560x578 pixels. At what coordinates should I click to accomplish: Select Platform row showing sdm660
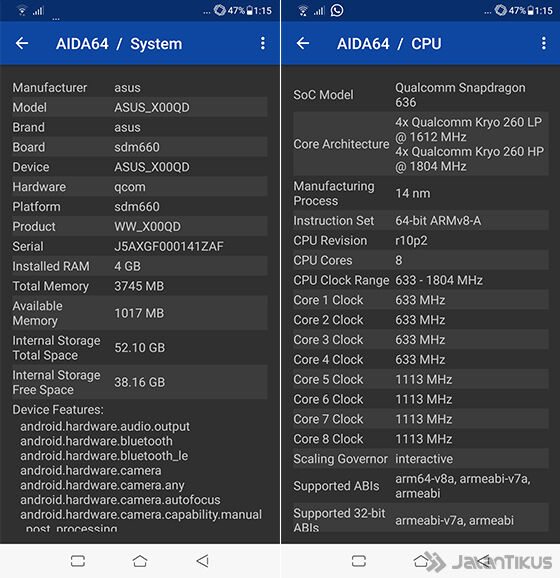pyautogui.click(x=140, y=207)
